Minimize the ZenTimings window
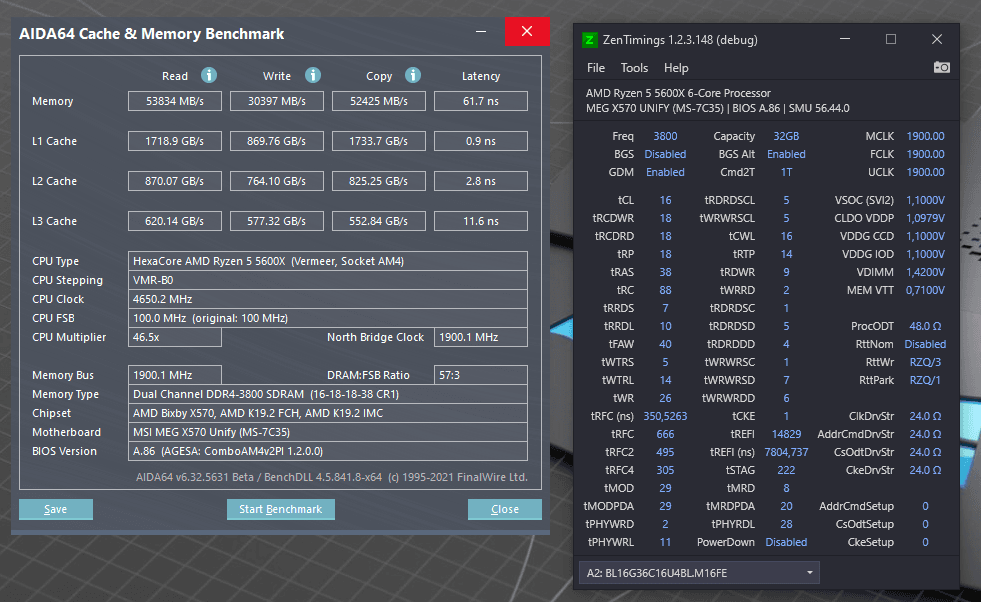981x602 pixels. [845, 39]
